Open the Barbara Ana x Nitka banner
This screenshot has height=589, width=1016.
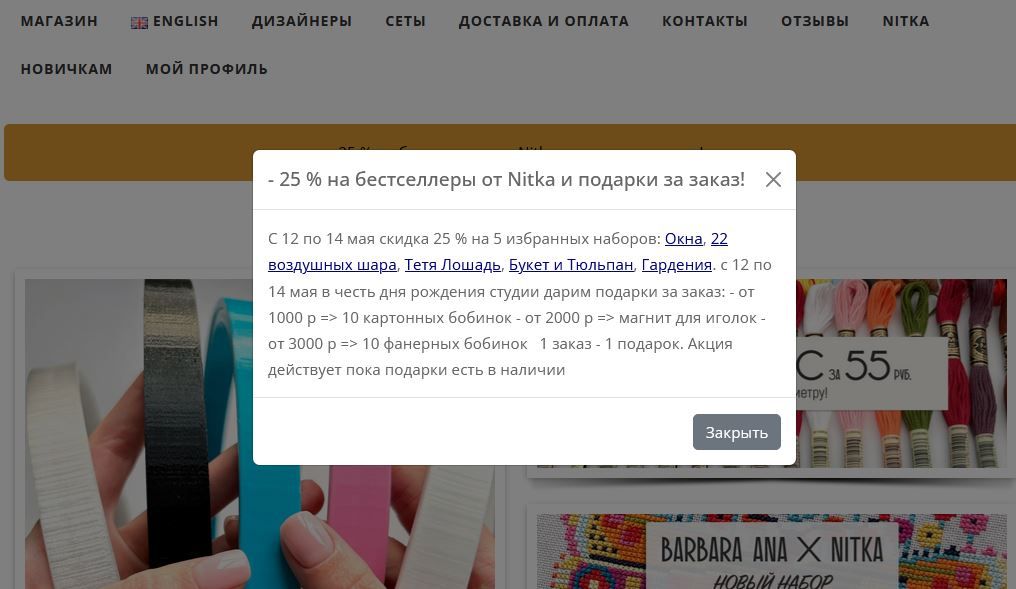771,551
